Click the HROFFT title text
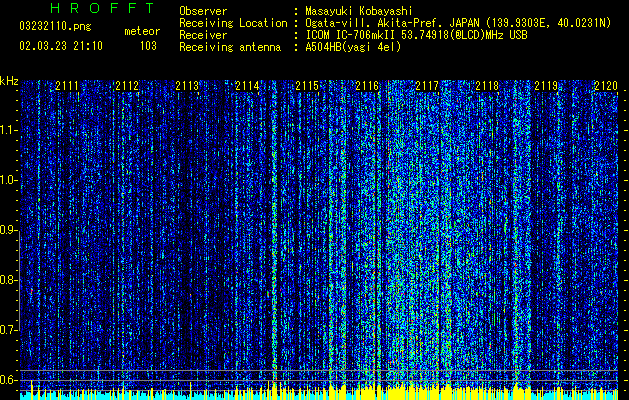The height and width of the screenshot is (400, 629). [102, 8]
